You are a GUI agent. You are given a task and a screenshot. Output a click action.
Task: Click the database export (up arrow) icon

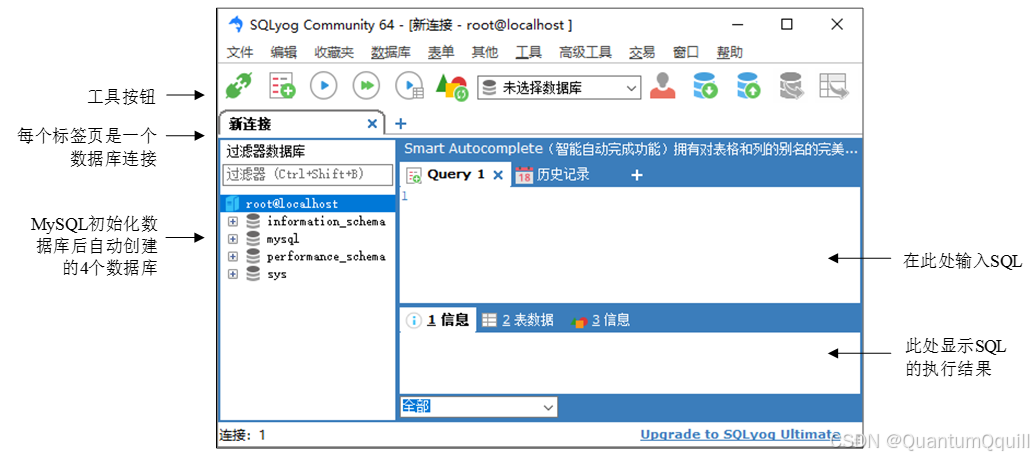(748, 86)
